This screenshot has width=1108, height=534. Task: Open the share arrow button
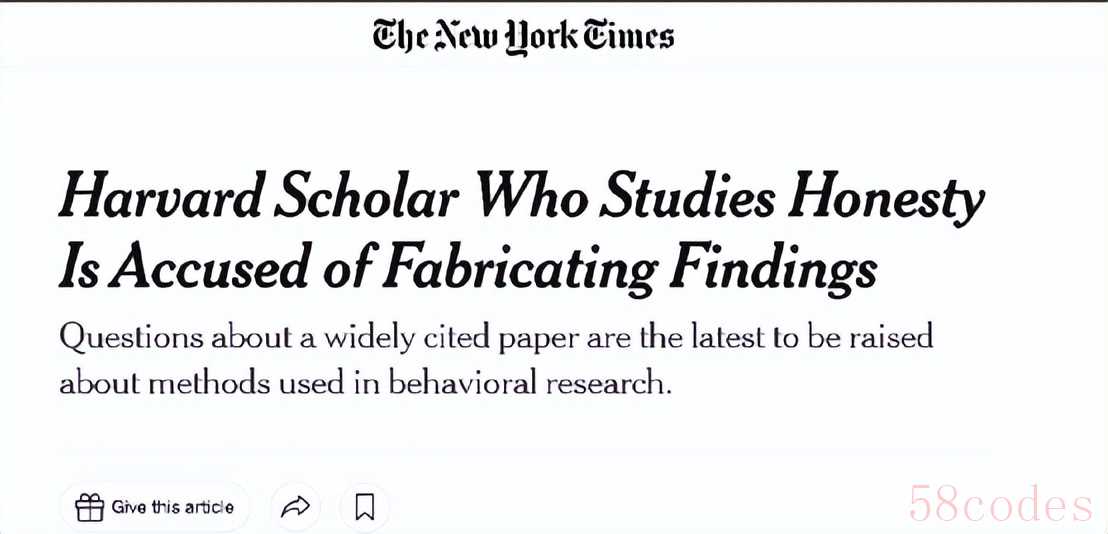[295, 508]
